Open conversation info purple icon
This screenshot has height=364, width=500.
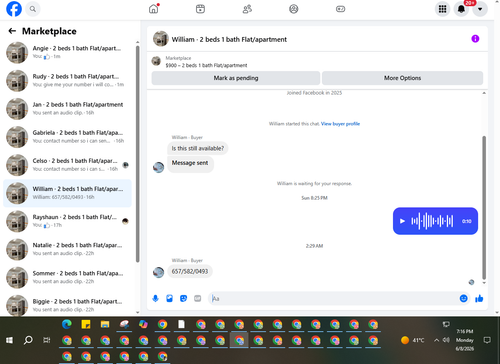(475, 39)
